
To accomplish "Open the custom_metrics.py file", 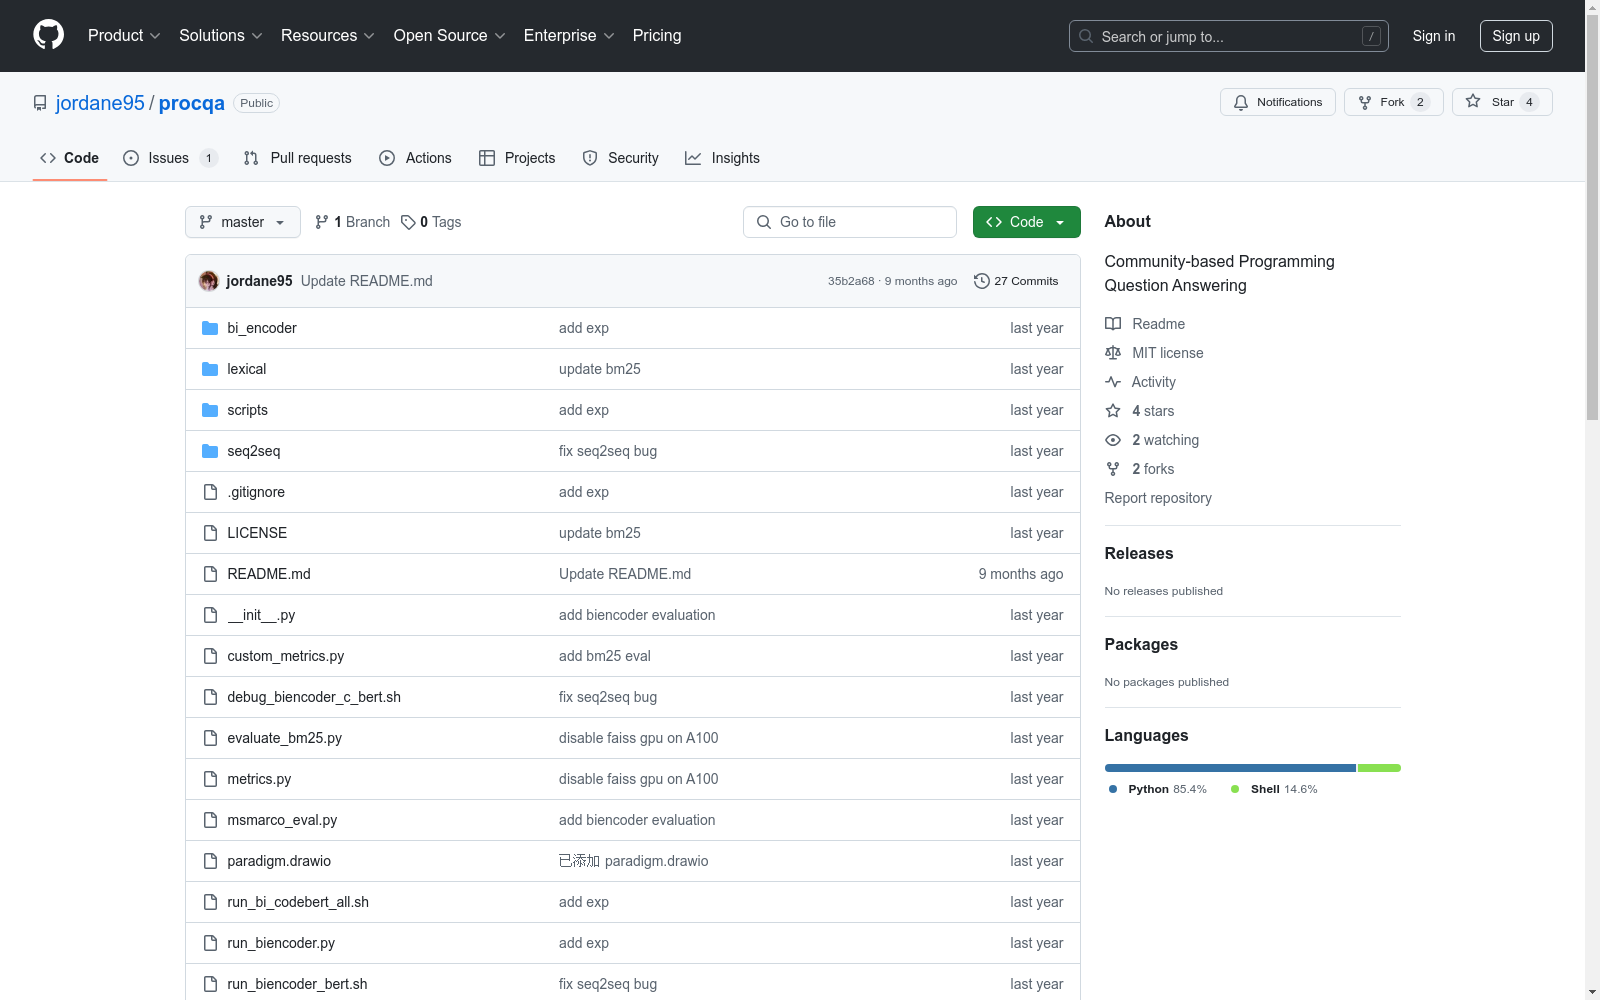I will point(285,656).
